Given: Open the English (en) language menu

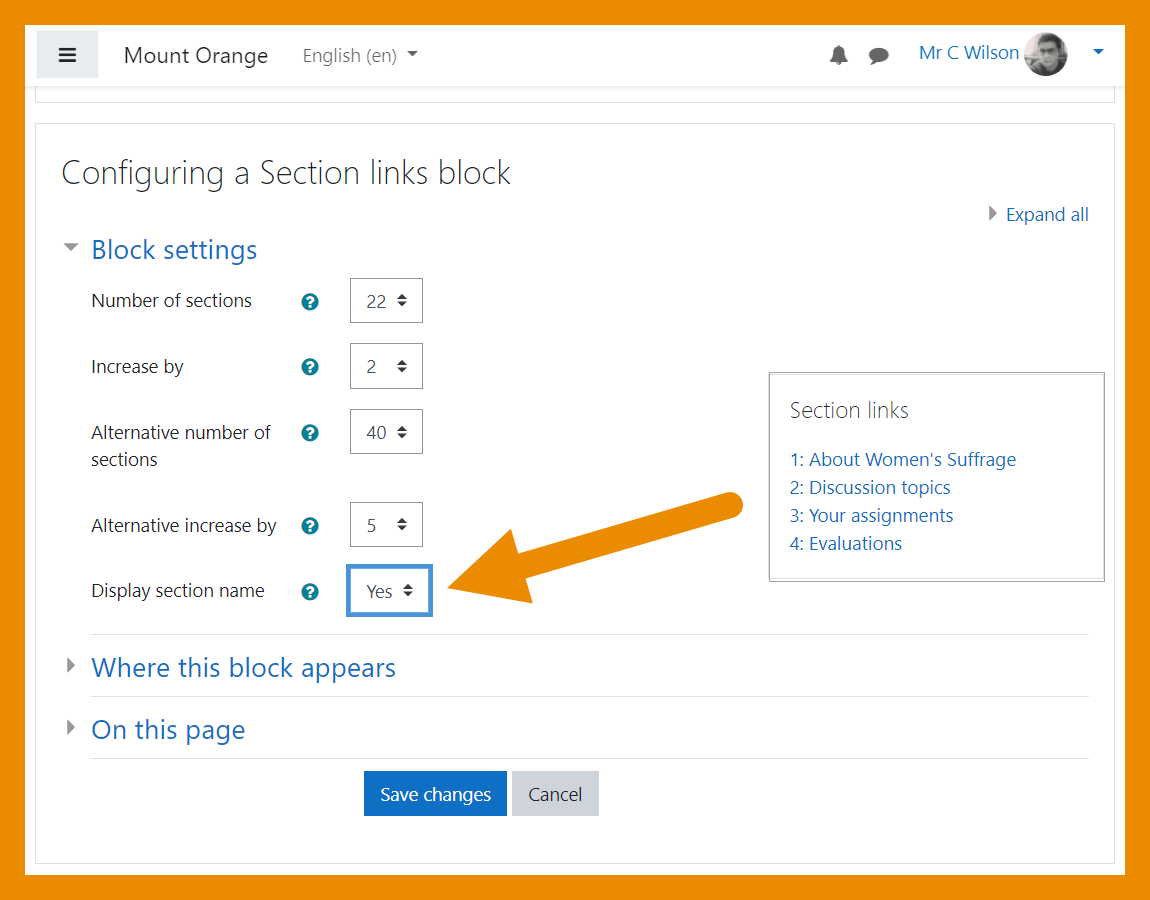Looking at the screenshot, I should [360, 56].
